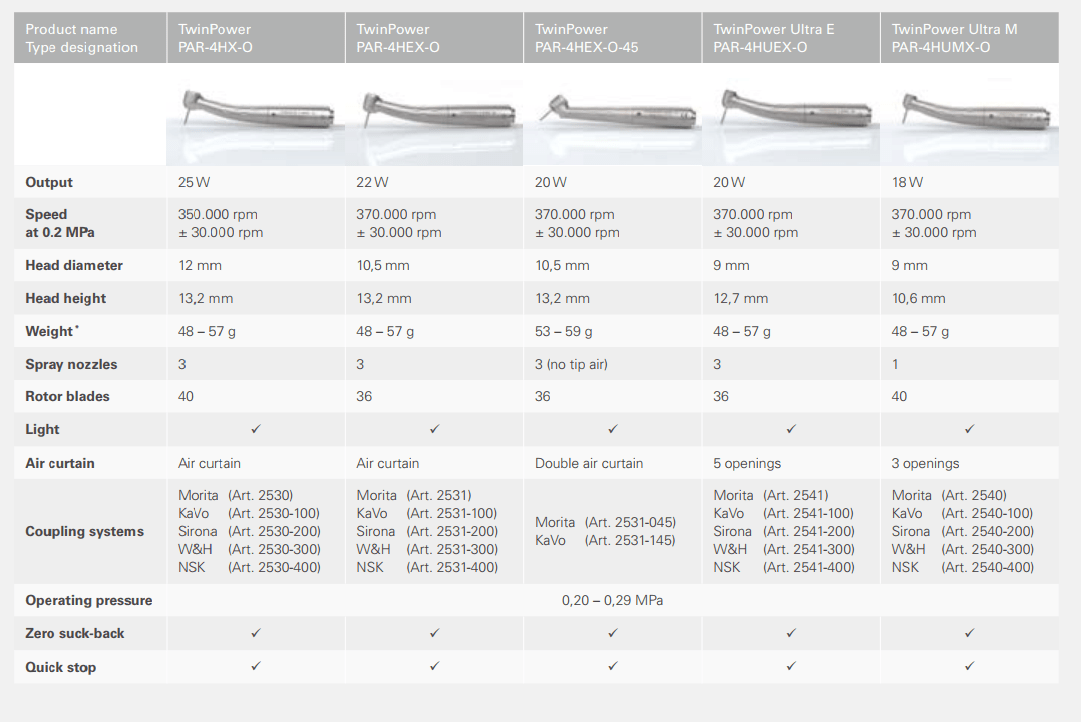1081x722 pixels.
Task: Click the Light checkmark for TwinPower Ultra E
Action: click(x=791, y=429)
